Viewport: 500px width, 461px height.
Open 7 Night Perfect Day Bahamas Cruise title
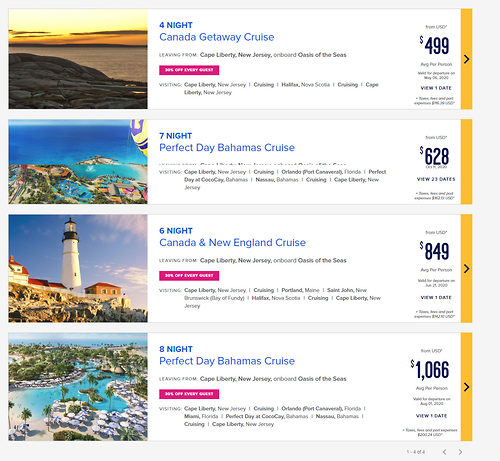227,148
